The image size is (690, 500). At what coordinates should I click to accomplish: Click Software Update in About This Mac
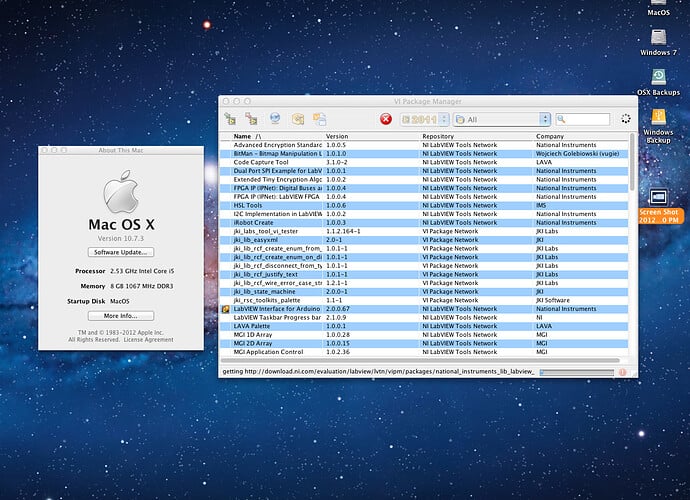(x=121, y=252)
